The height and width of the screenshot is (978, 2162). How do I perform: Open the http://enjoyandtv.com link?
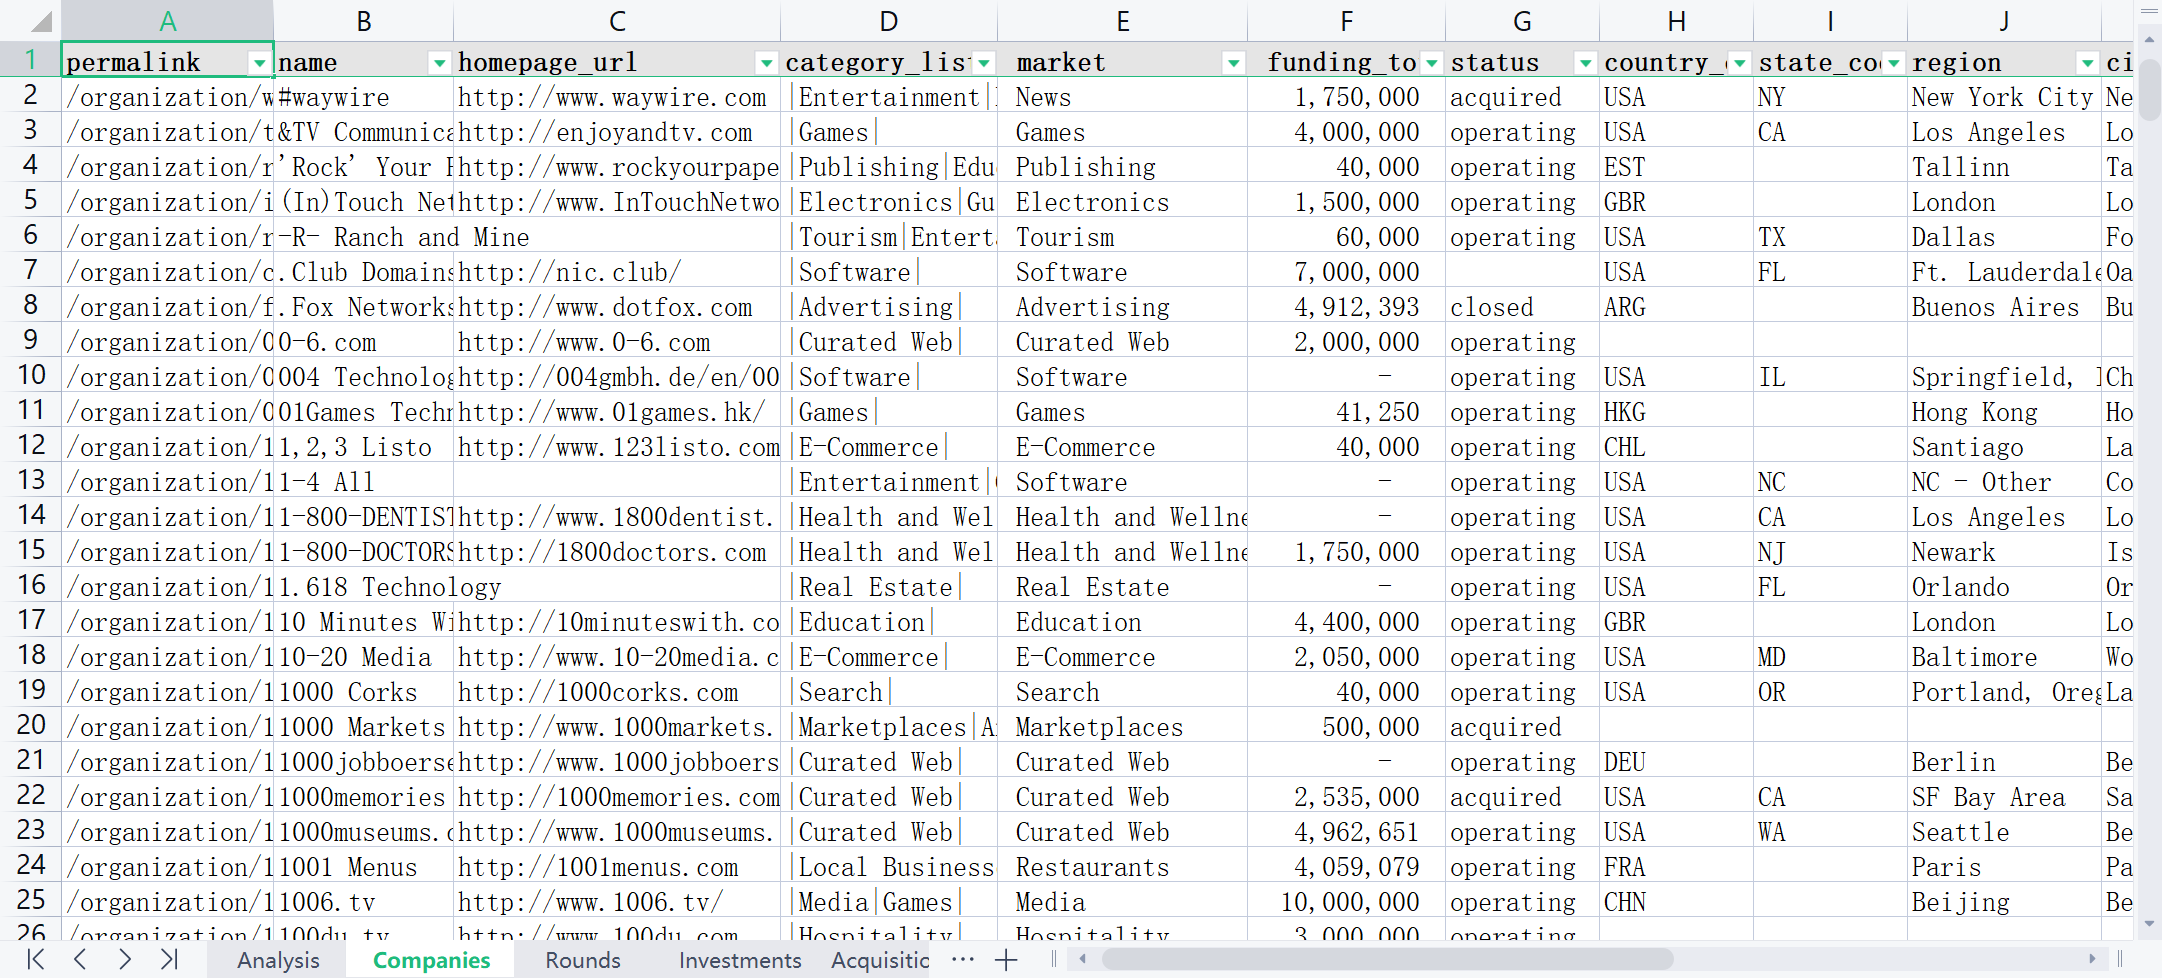[605, 133]
